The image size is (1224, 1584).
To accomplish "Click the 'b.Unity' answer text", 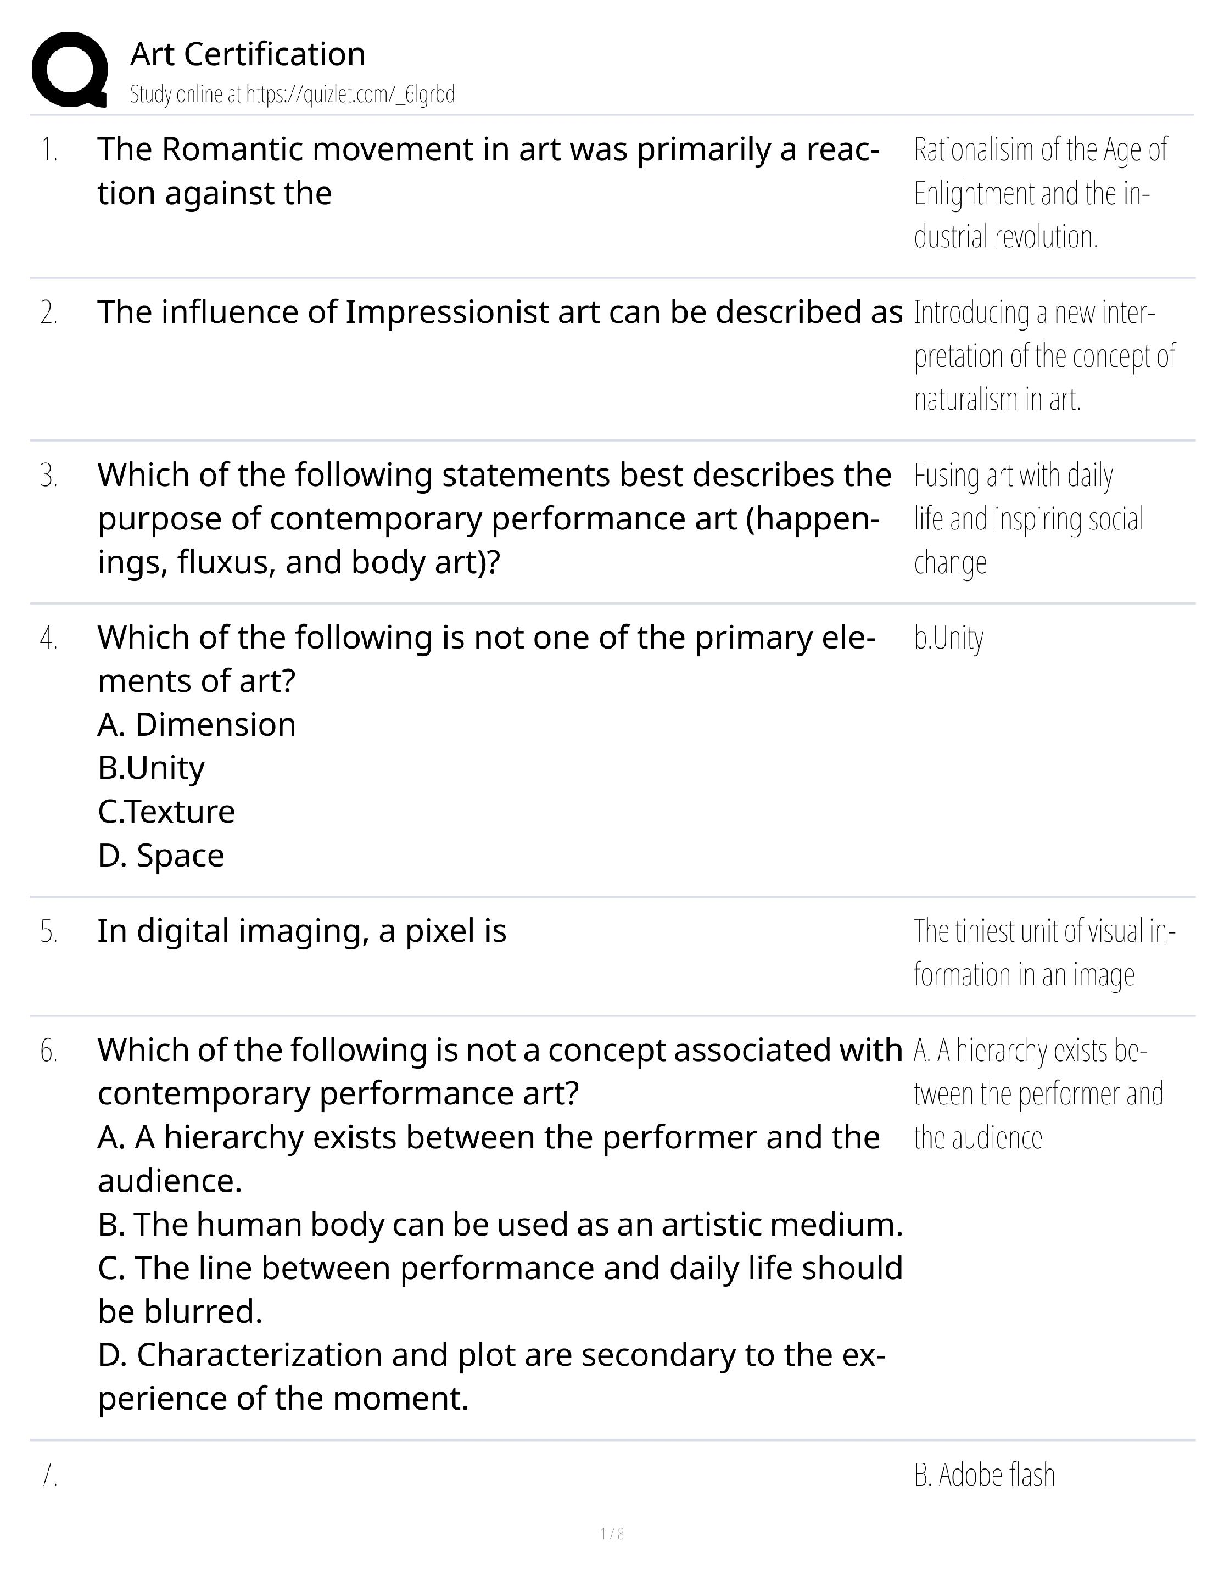I will tap(949, 638).
